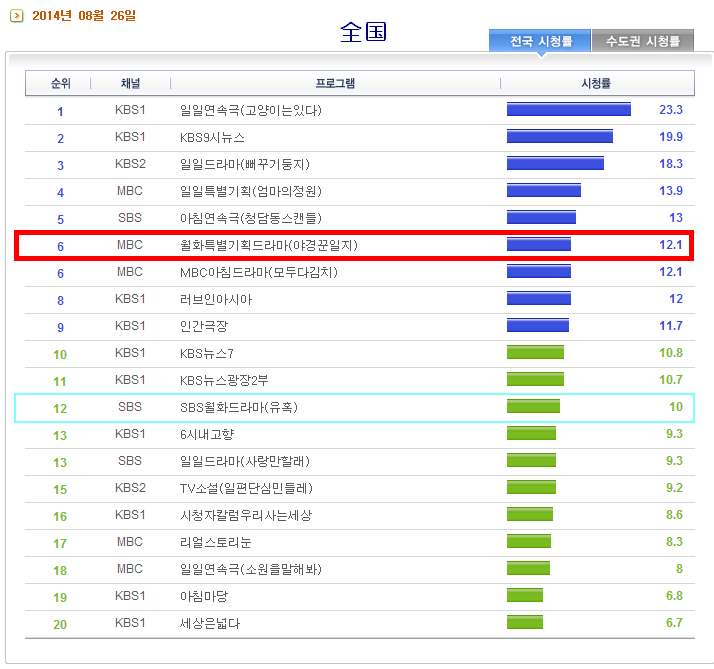The height and width of the screenshot is (669, 714).
Task: Select program 리얼스토리눈
Action: (x=215, y=542)
